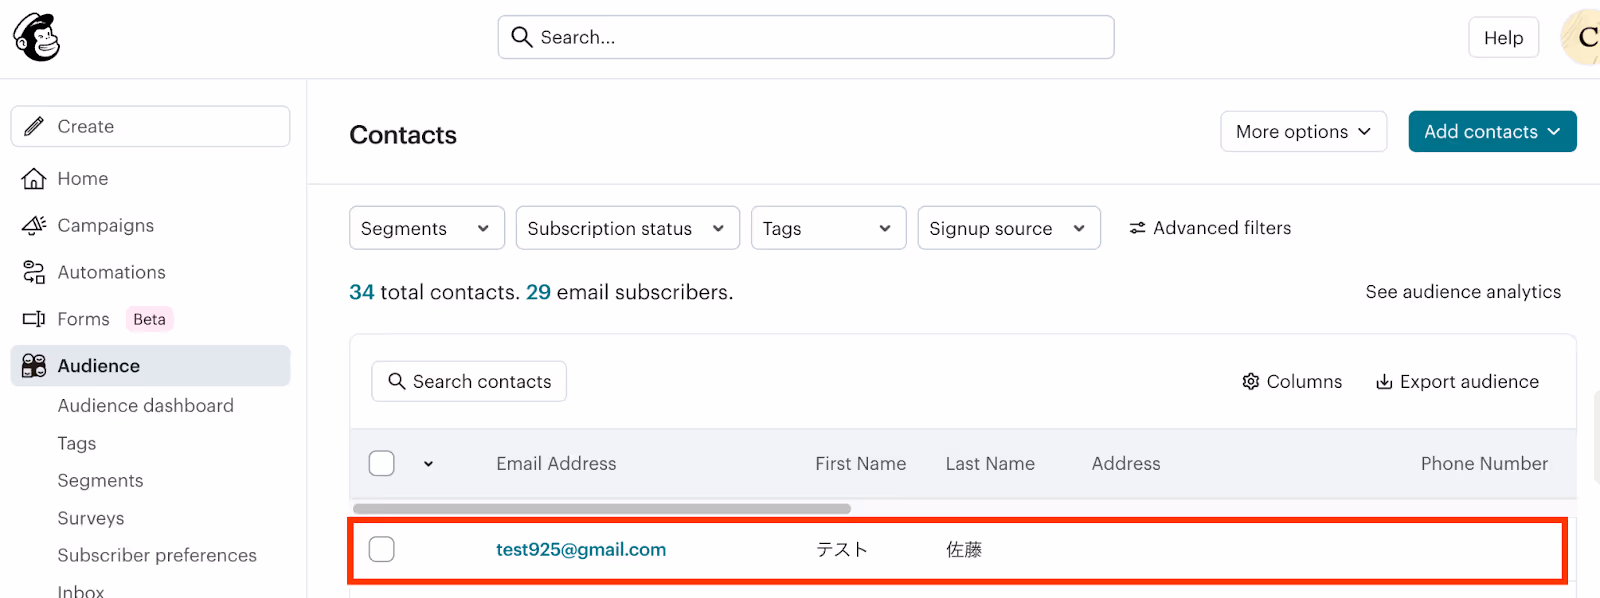Screen dimensions: 1600x598
Task: Click the Columns gear icon
Action: [1250, 381]
